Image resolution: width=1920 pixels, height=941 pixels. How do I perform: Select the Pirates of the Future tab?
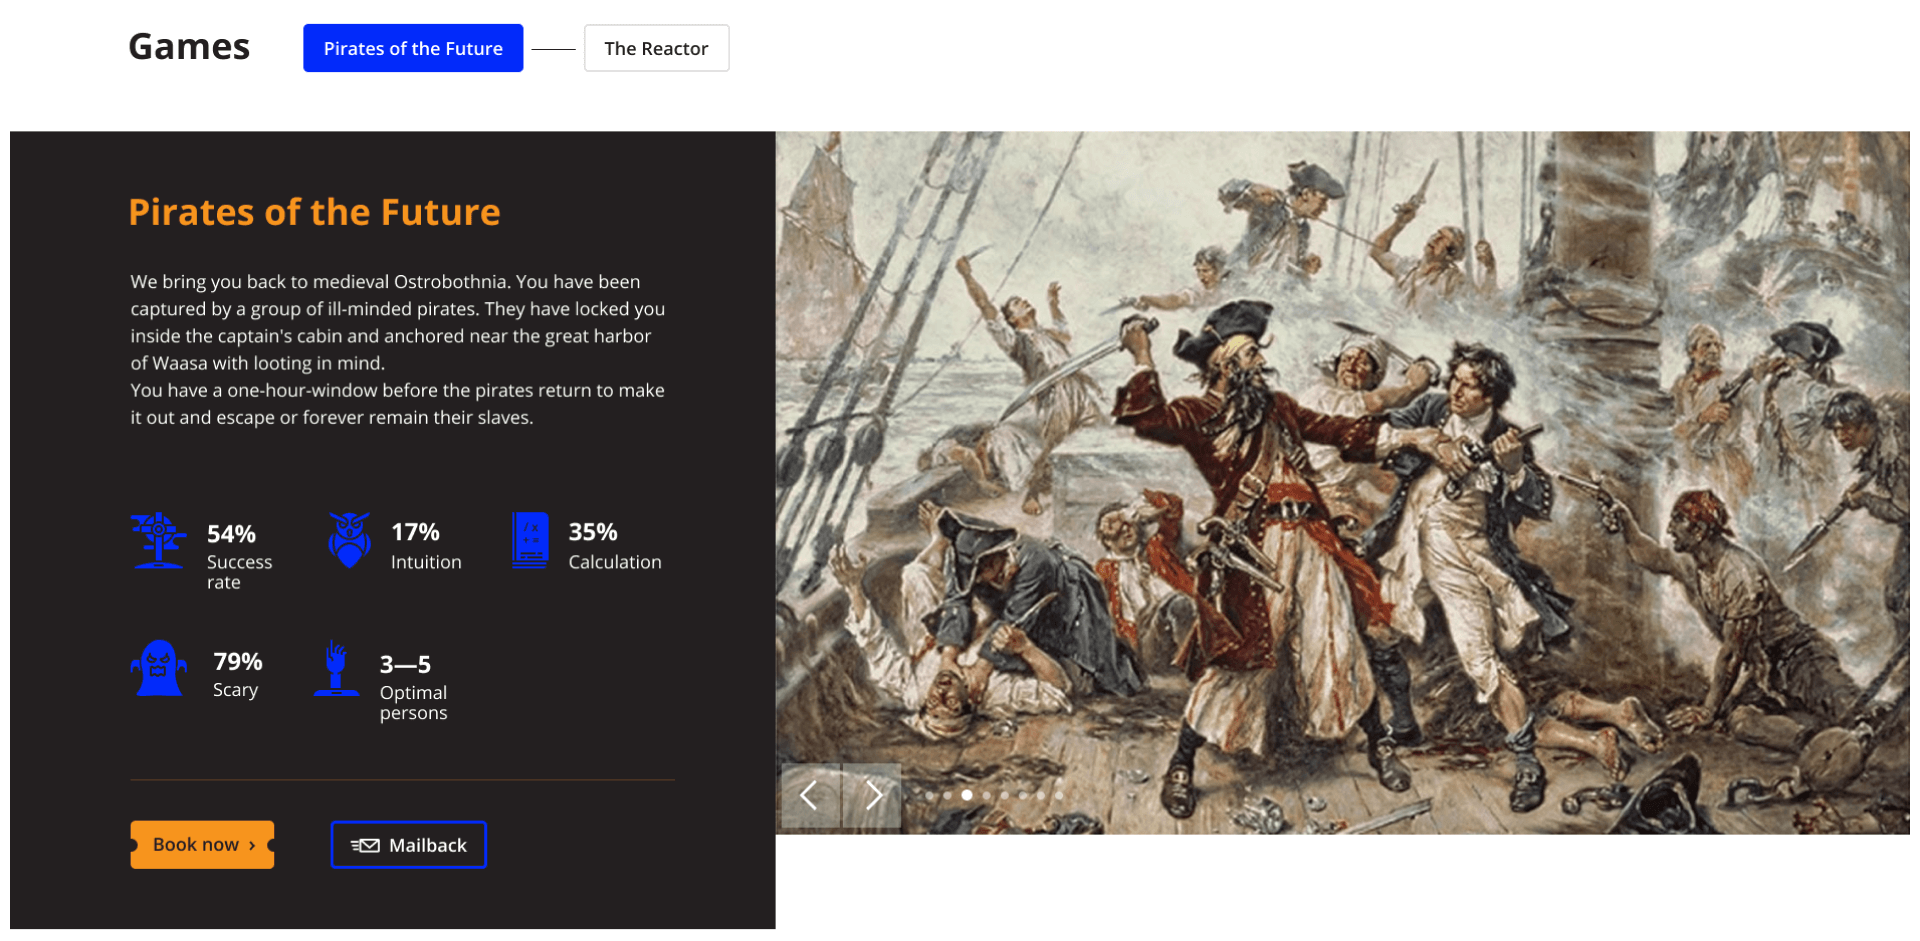point(413,48)
